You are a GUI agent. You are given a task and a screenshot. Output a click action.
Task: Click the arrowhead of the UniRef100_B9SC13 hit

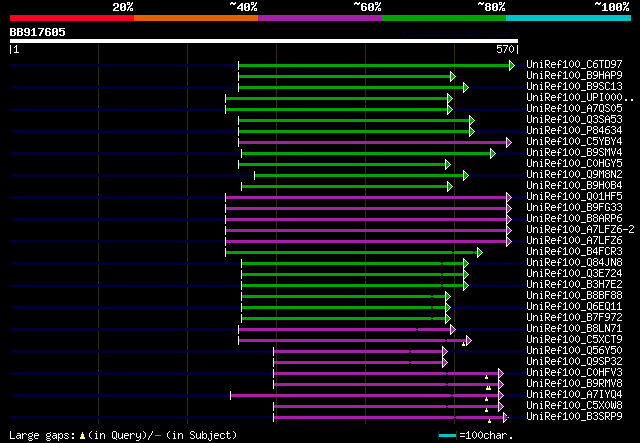(466, 87)
